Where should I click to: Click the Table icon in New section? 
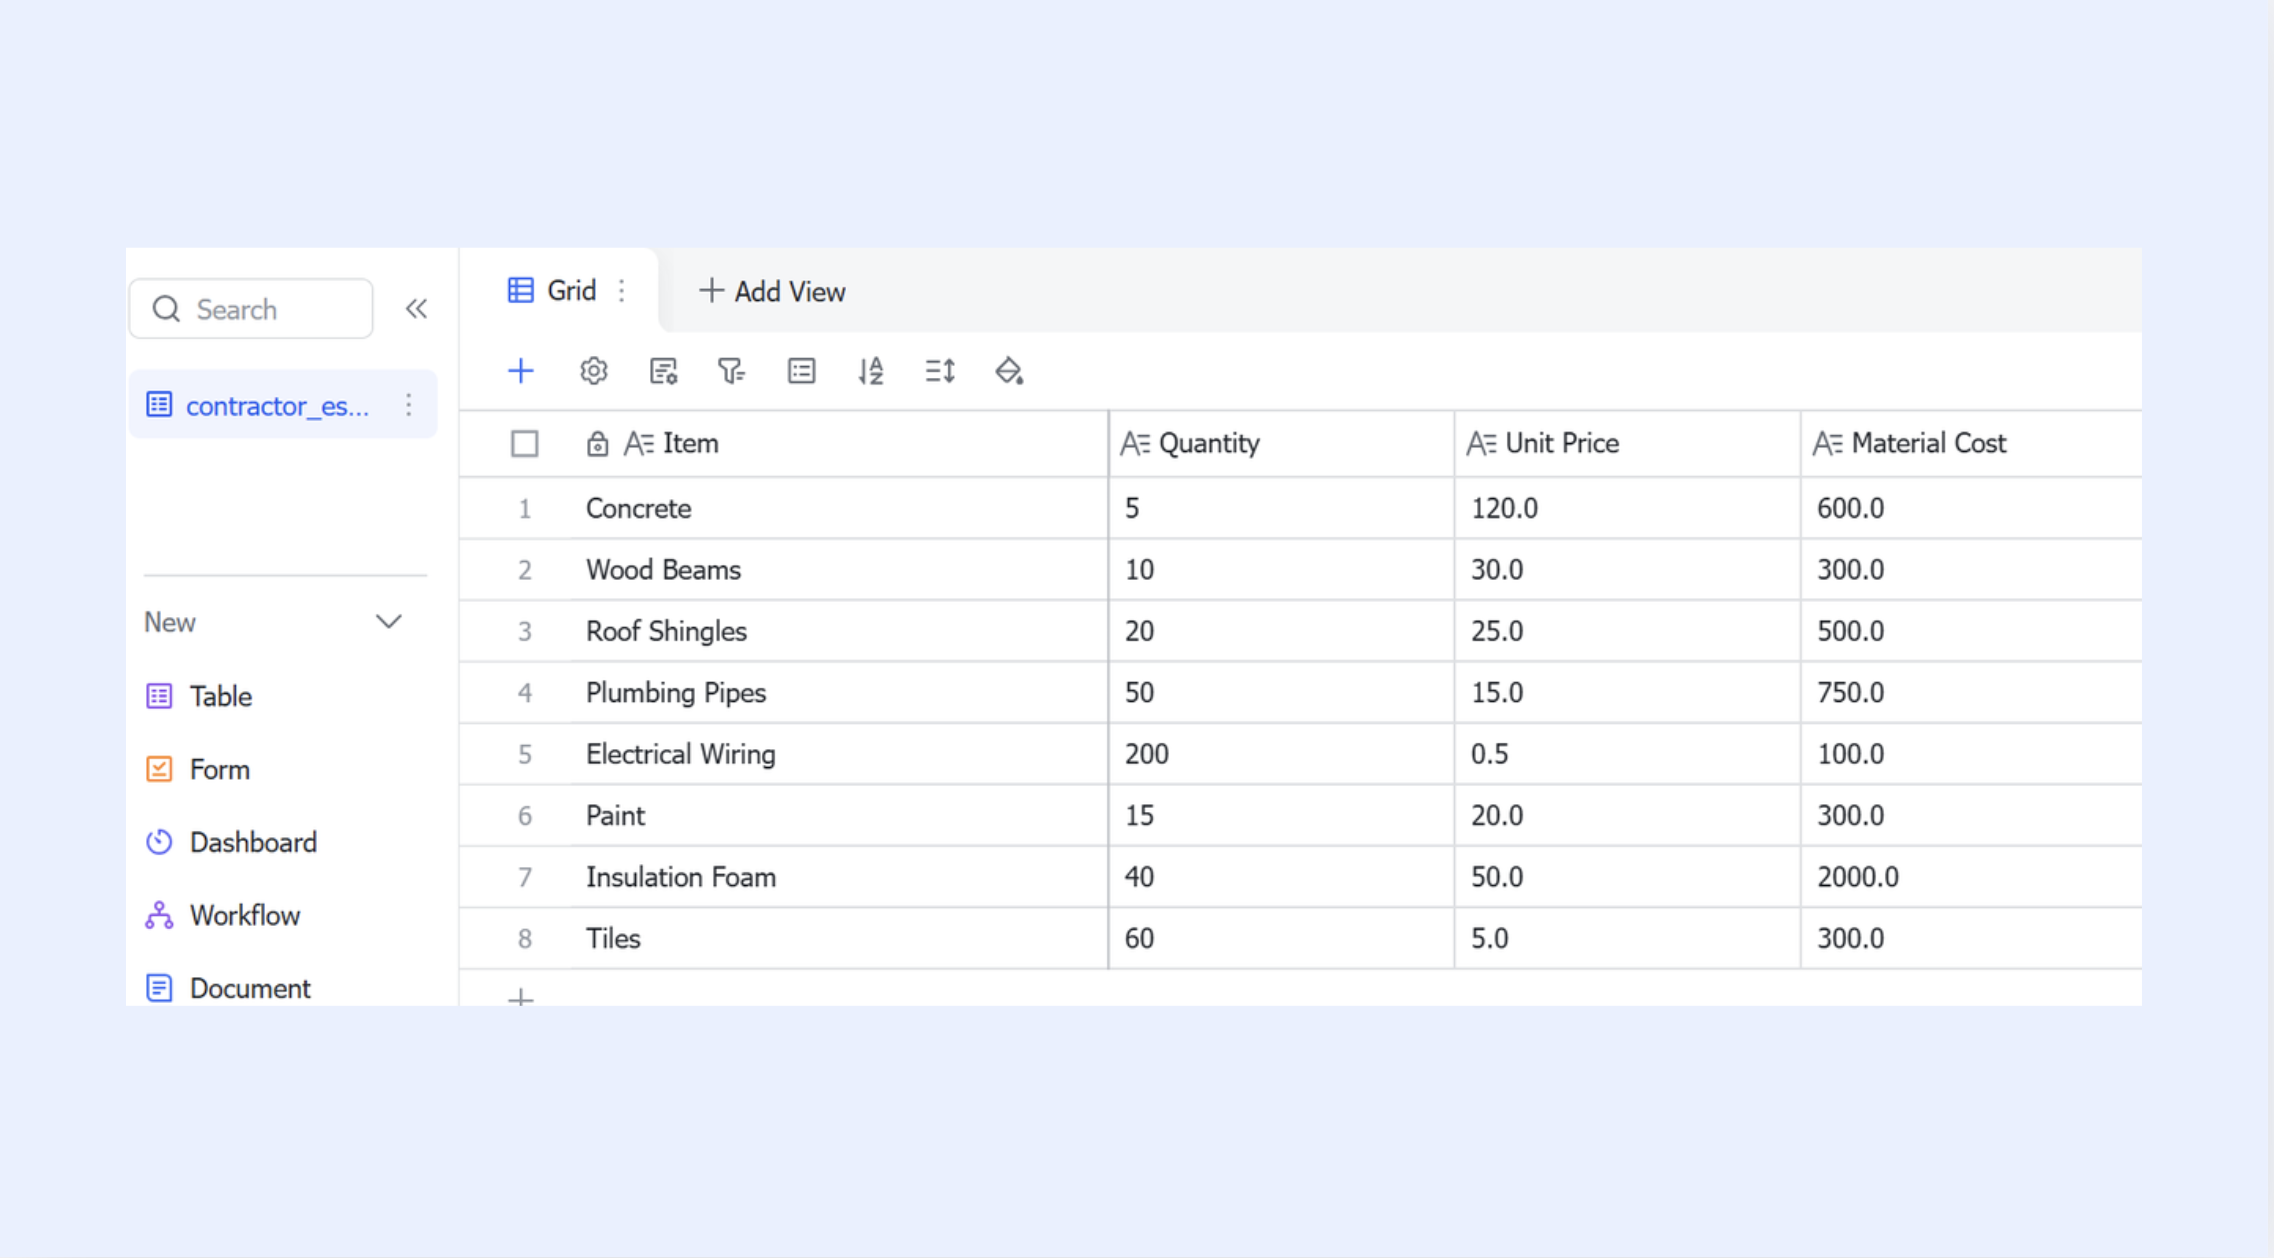[x=159, y=696]
